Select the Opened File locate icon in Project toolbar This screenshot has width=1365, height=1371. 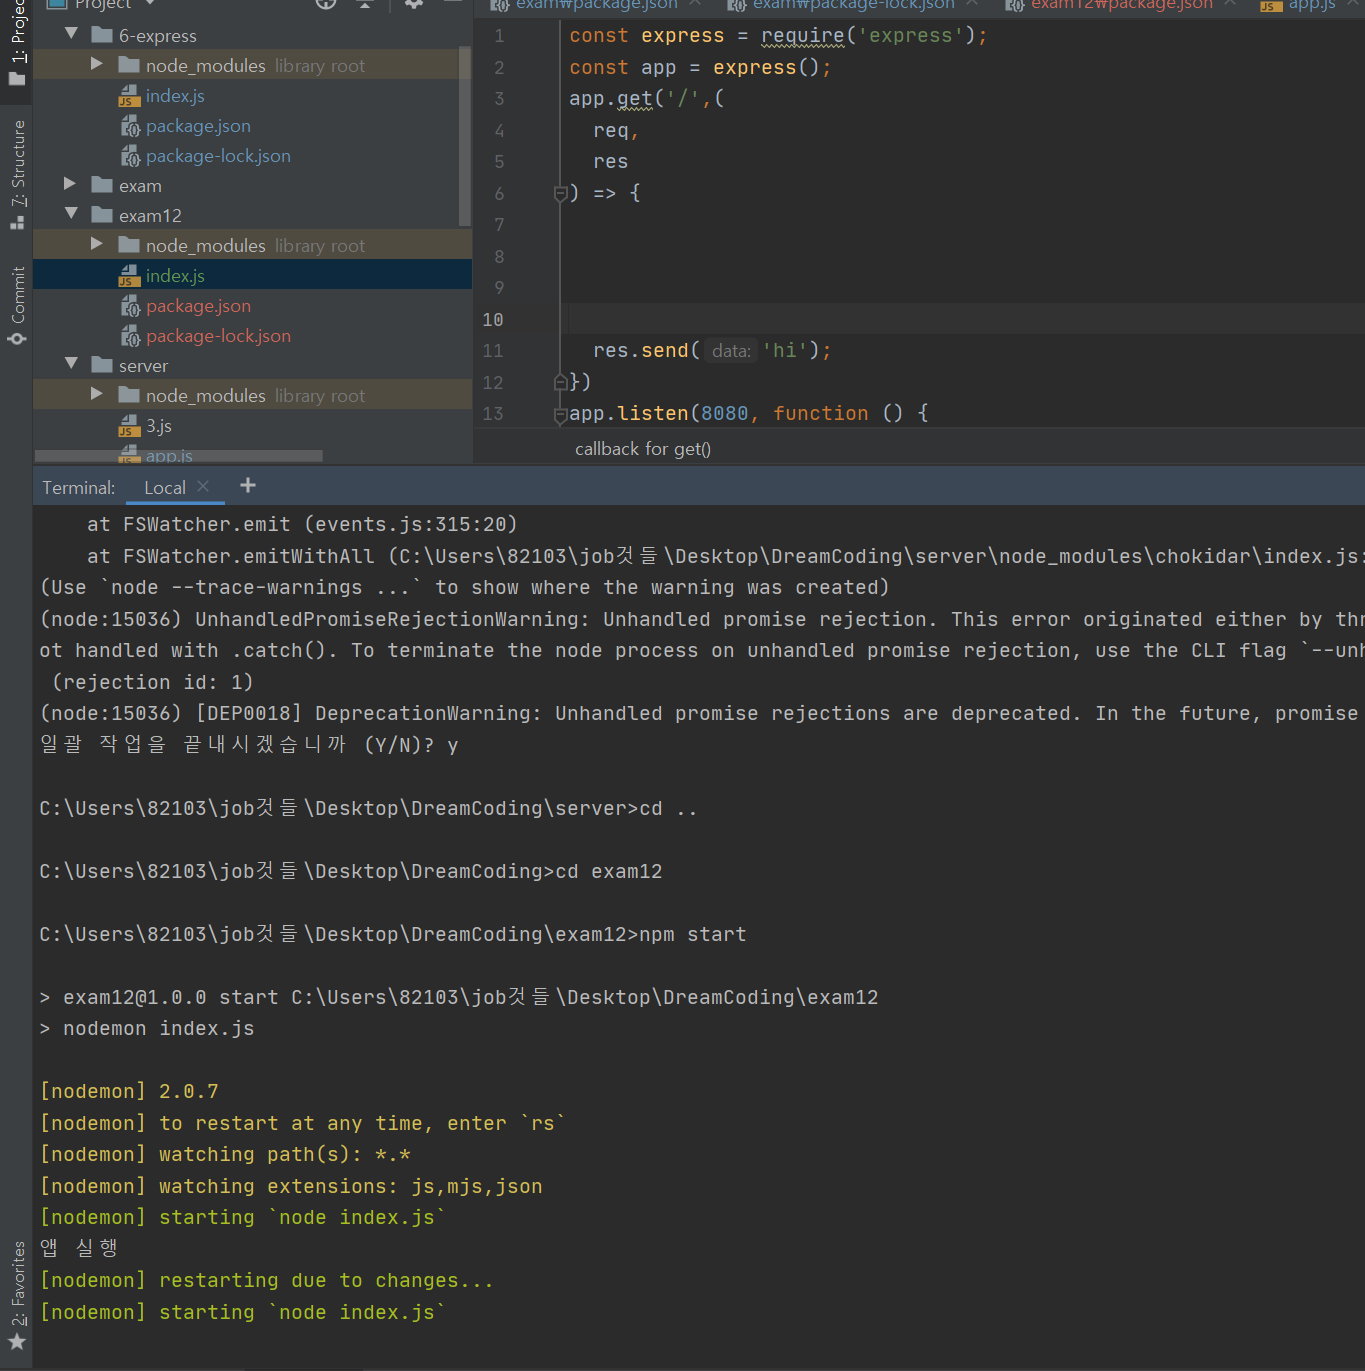pyautogui.click(x=325, y=5)
